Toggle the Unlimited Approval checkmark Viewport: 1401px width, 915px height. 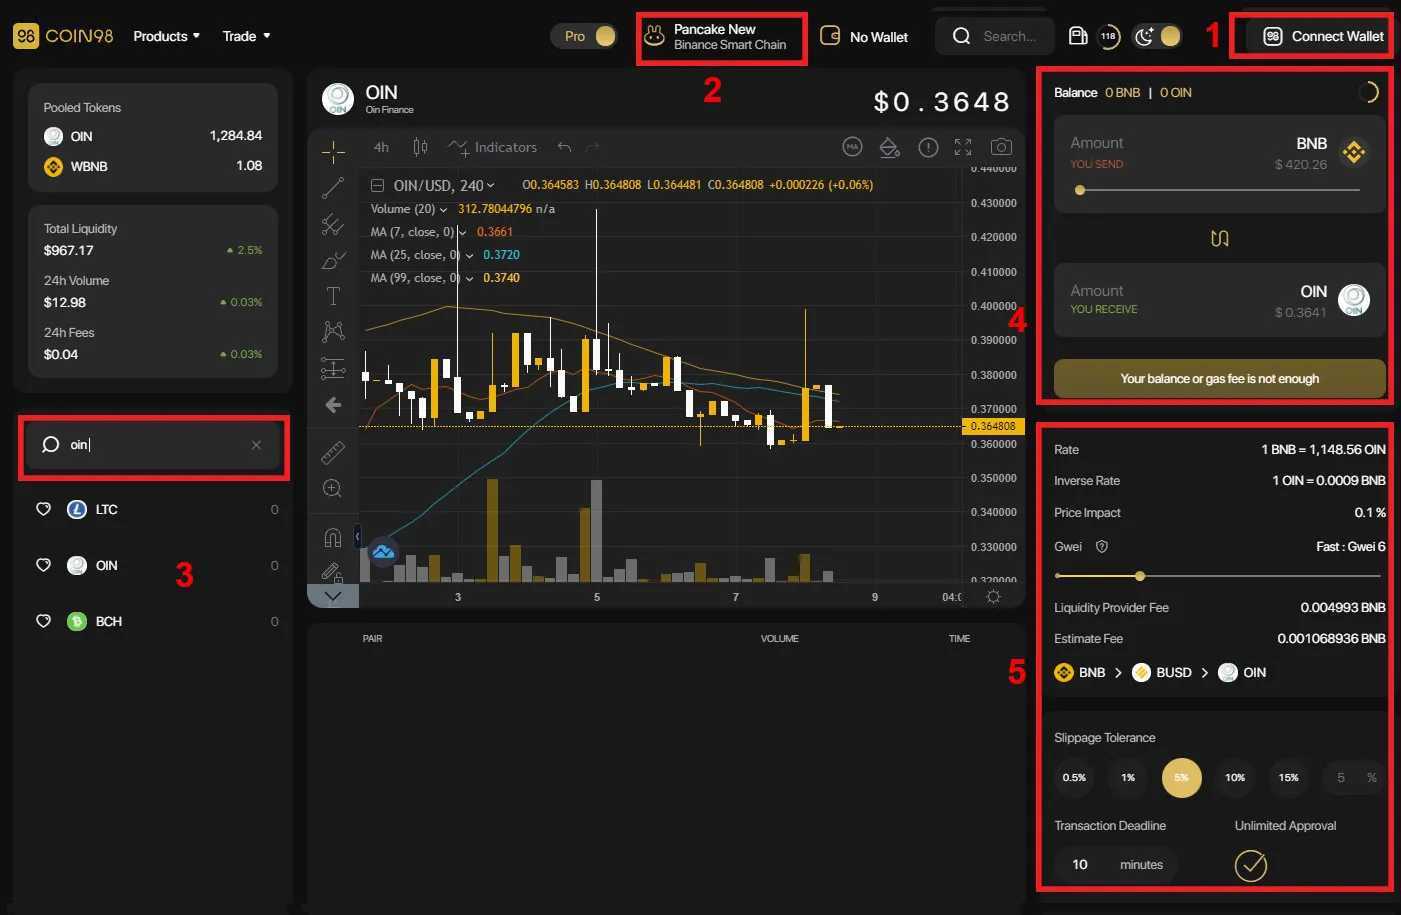[x=1251, y=865]
